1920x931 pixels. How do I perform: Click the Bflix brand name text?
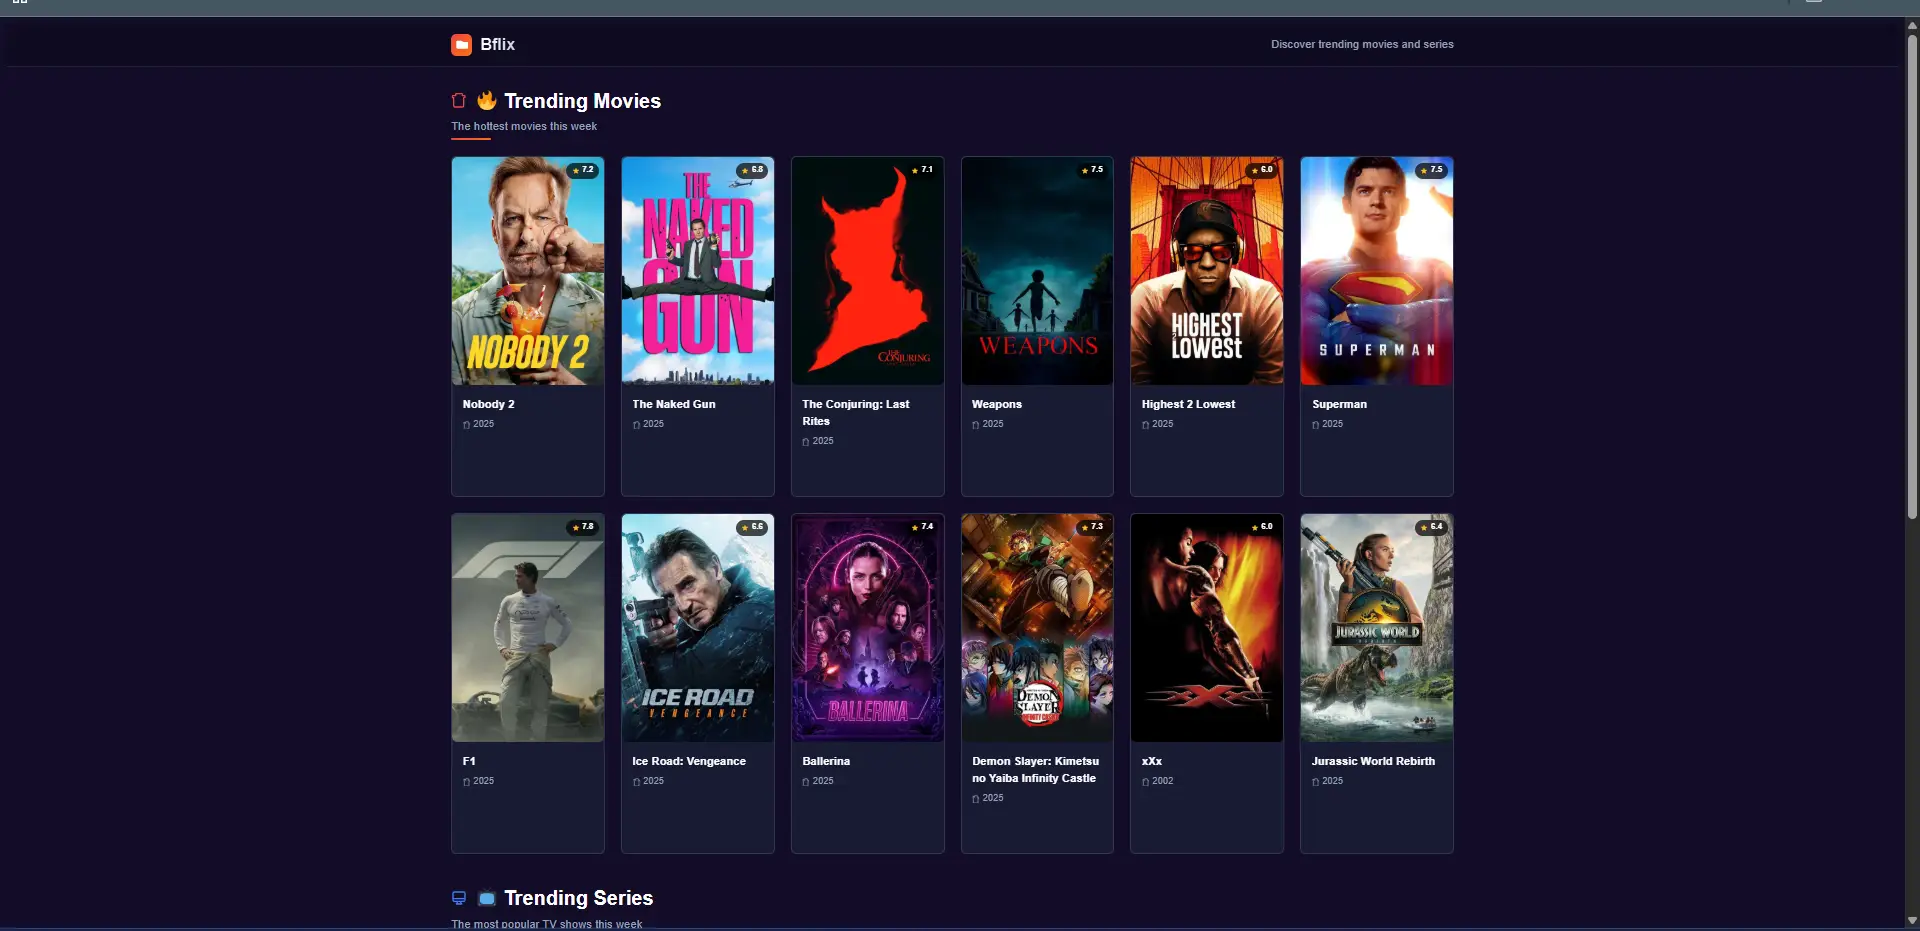497,45
